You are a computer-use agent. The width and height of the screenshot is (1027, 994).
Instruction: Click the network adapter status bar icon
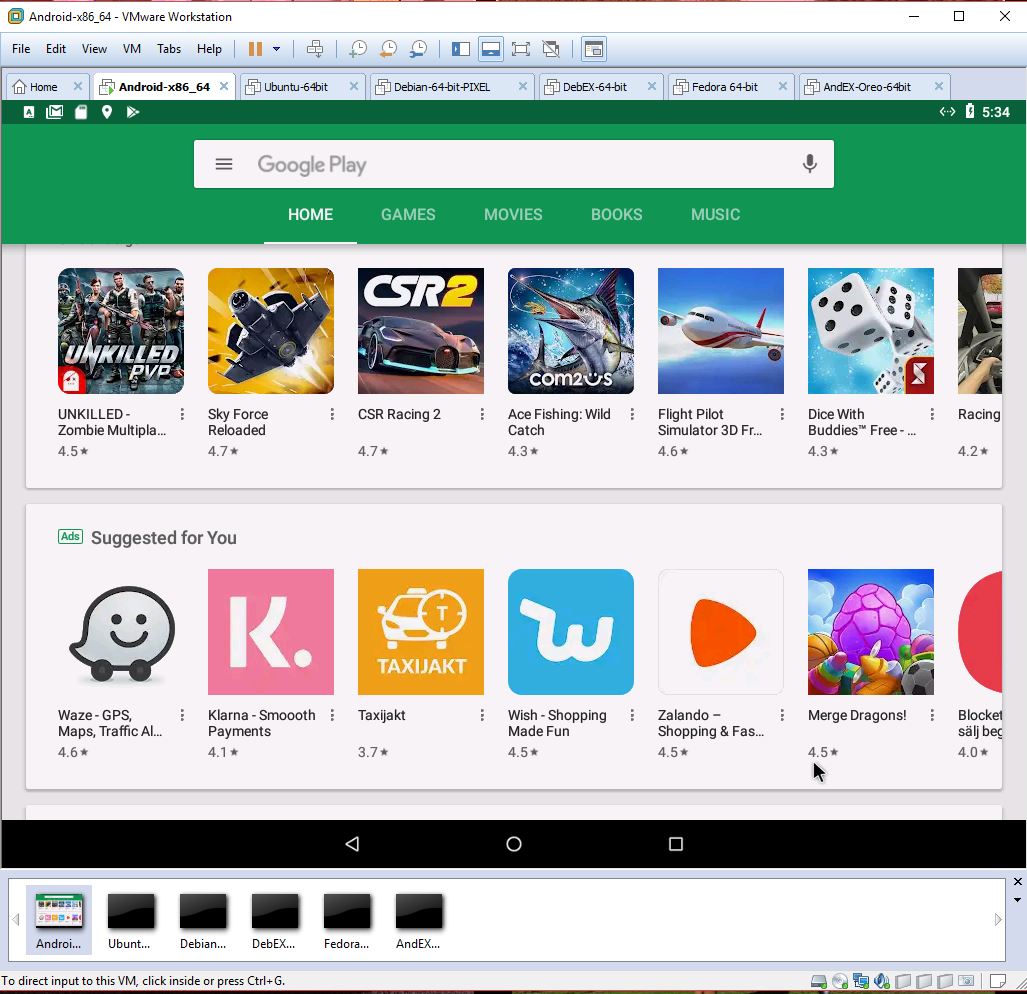coord(861,981)
